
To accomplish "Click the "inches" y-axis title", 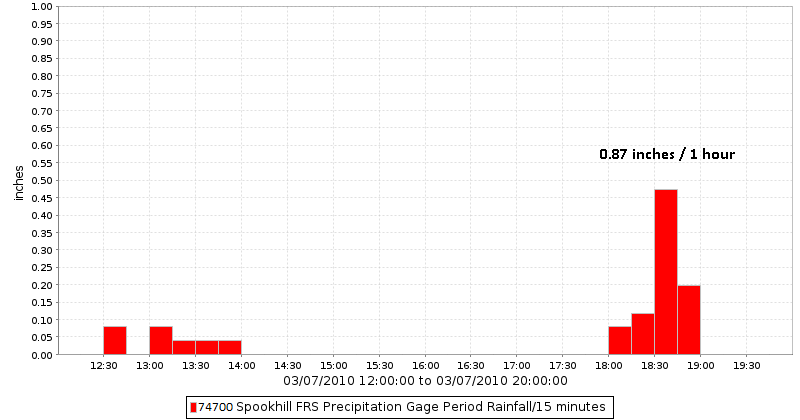I will tap(19, 183).
